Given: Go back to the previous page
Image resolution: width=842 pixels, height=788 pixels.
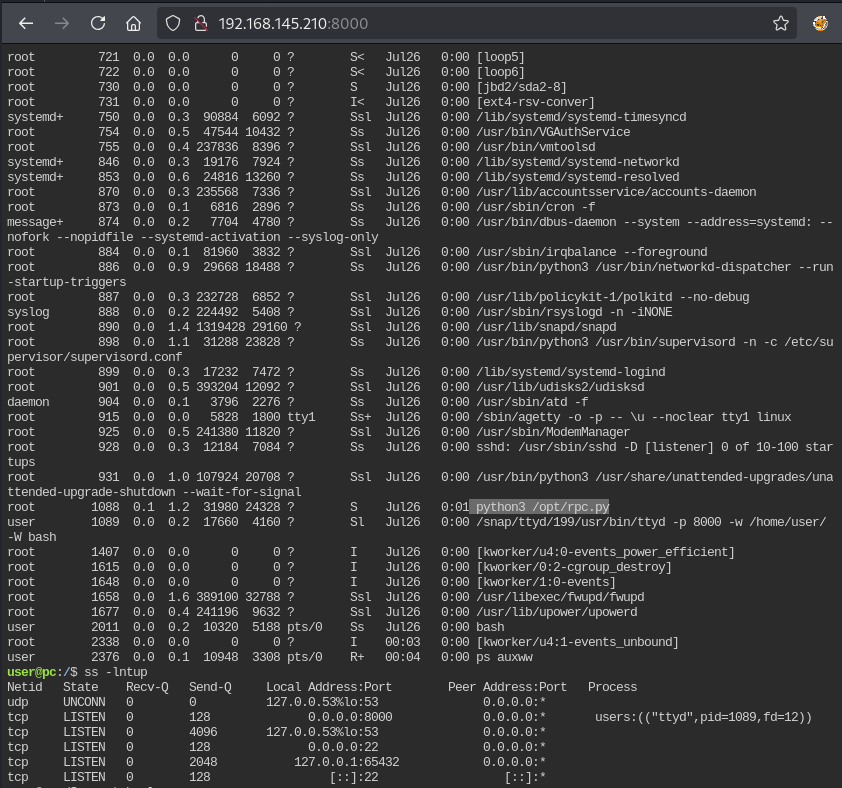Looking at the screenshot, I should point(26,23).
